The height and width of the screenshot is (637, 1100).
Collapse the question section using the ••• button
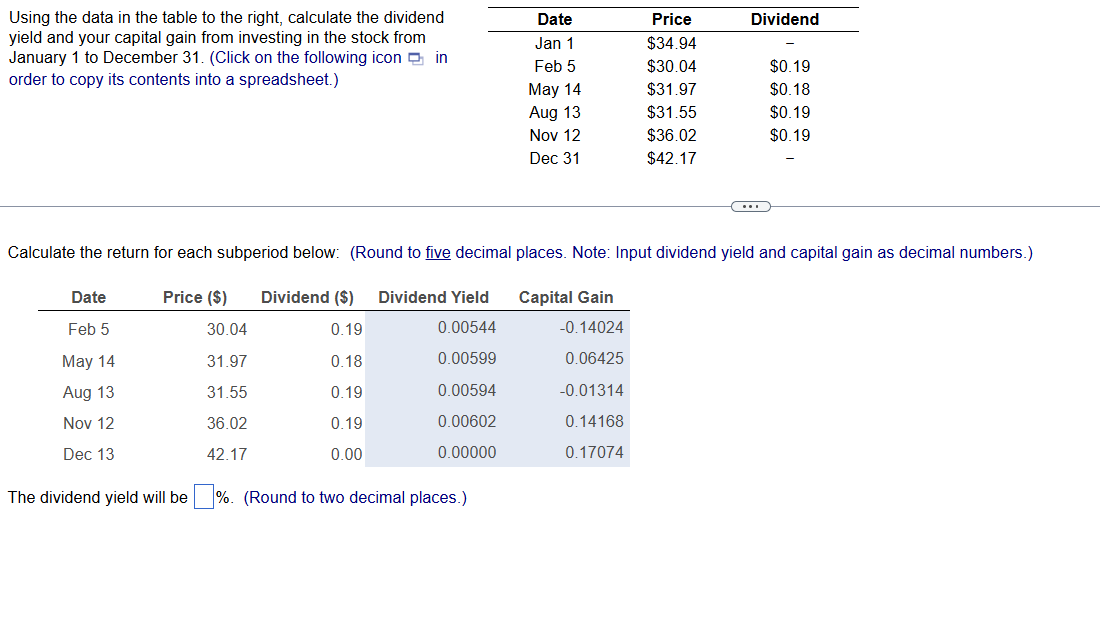[750, 206]
